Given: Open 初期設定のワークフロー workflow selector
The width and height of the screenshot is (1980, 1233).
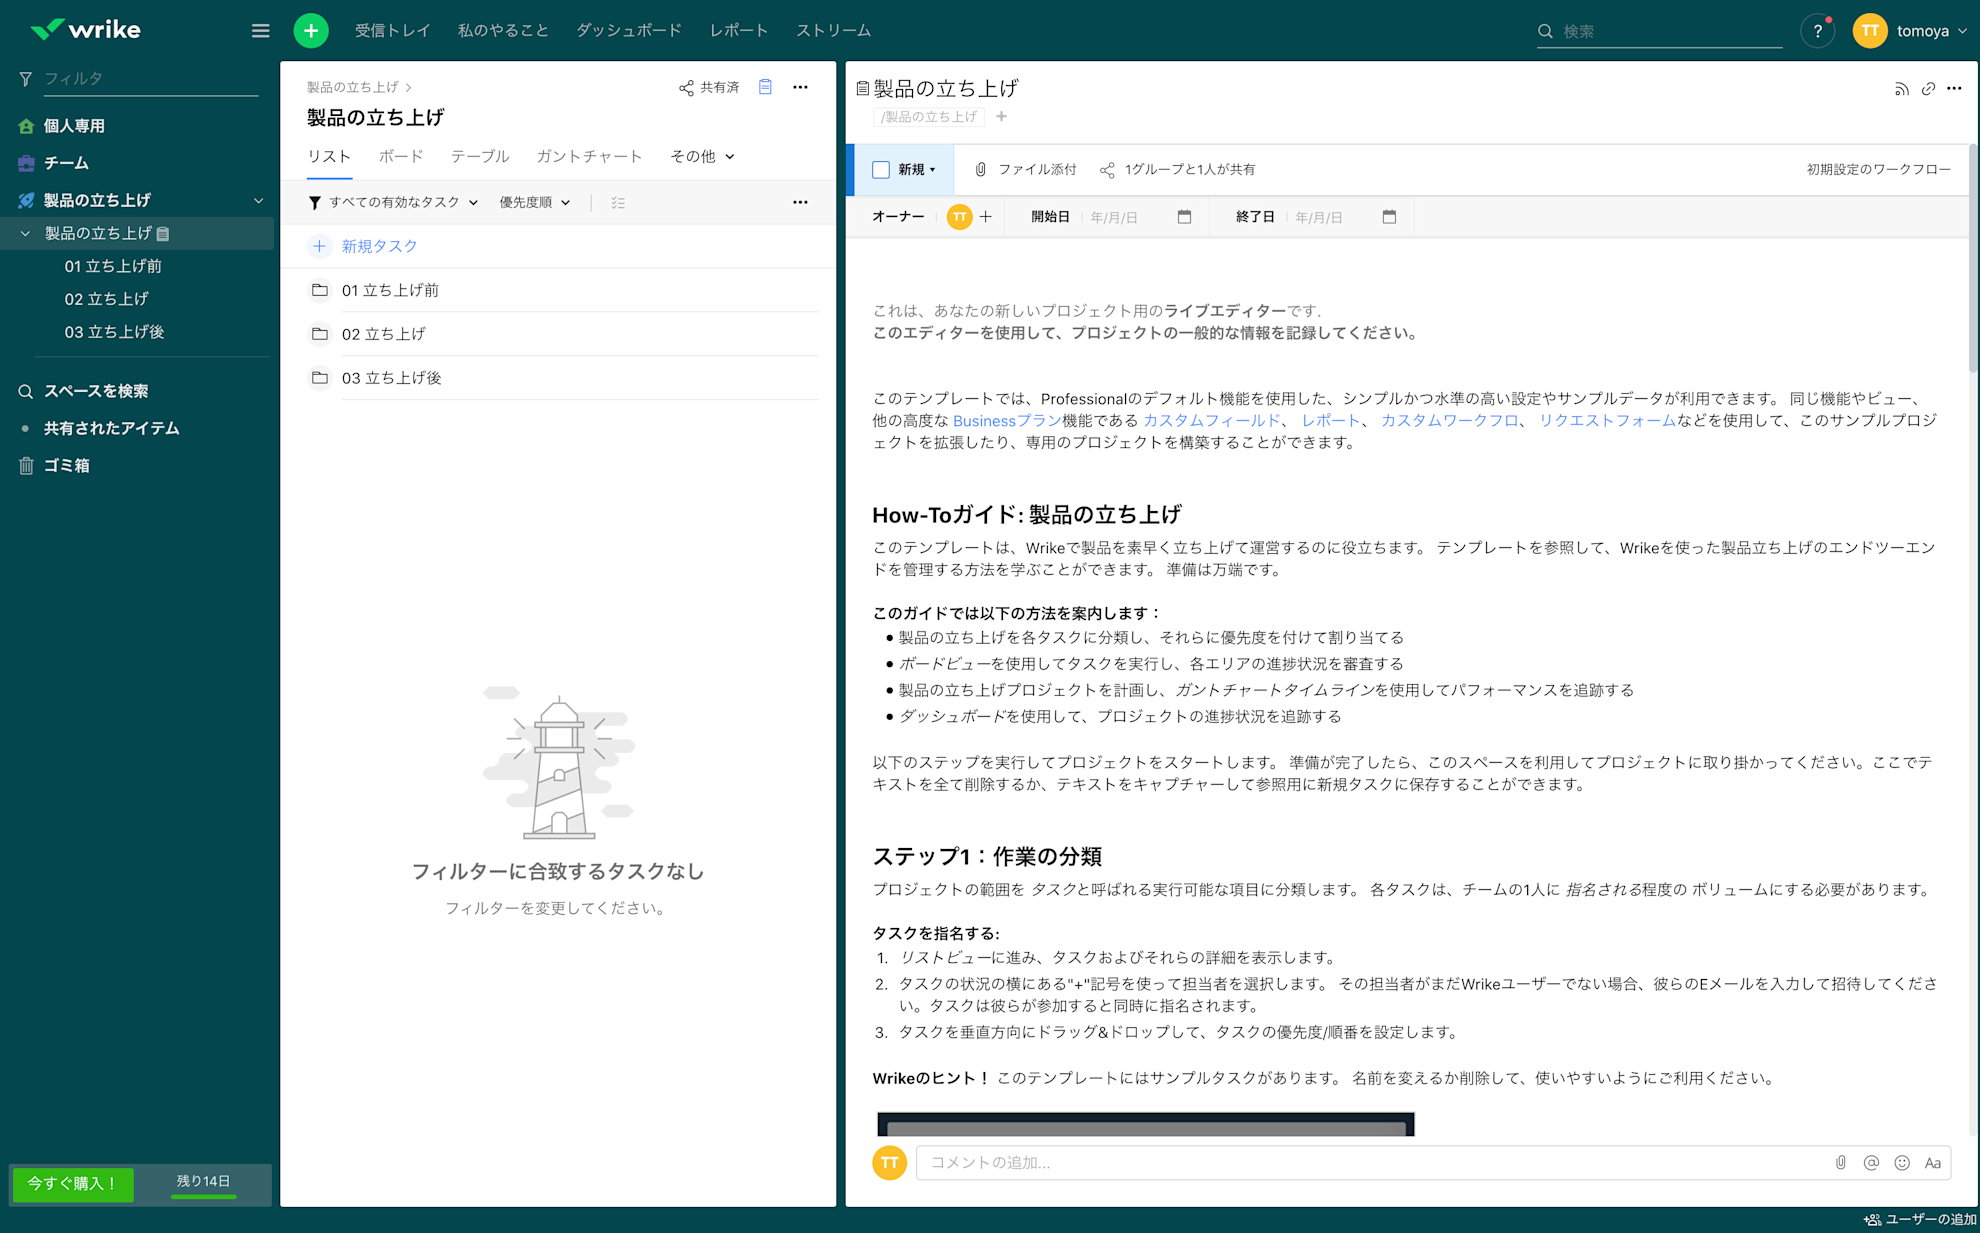Looking at the screenshot, I should pos(1878,170).
